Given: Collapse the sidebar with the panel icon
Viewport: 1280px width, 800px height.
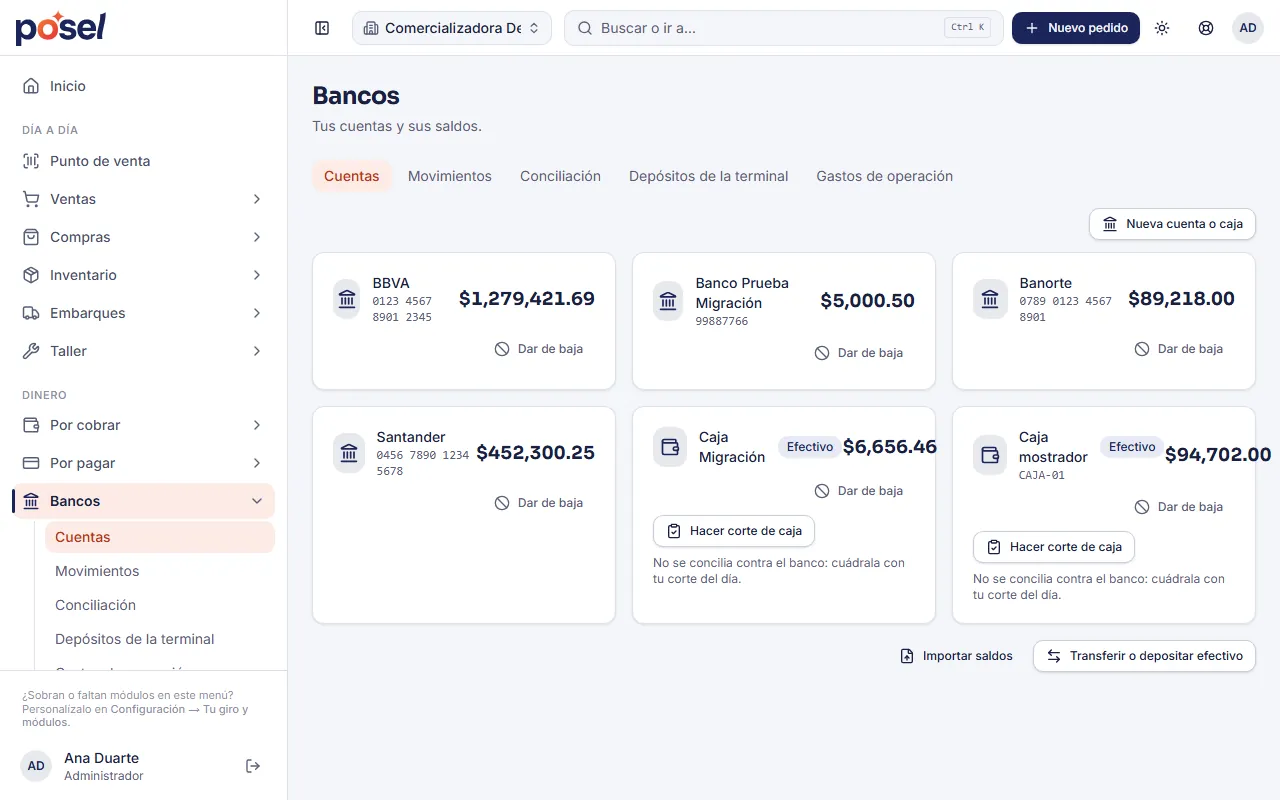Looking at the screenshot, I should tap(322, 28).
